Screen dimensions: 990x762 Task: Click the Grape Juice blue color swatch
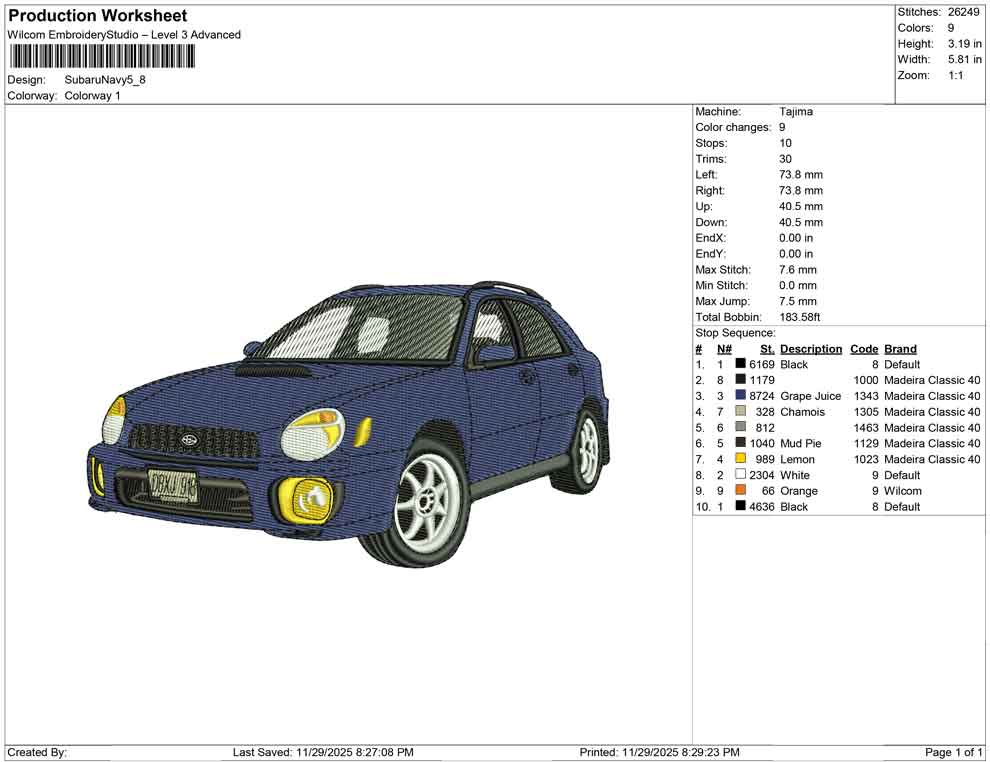[x=740, y=396]
